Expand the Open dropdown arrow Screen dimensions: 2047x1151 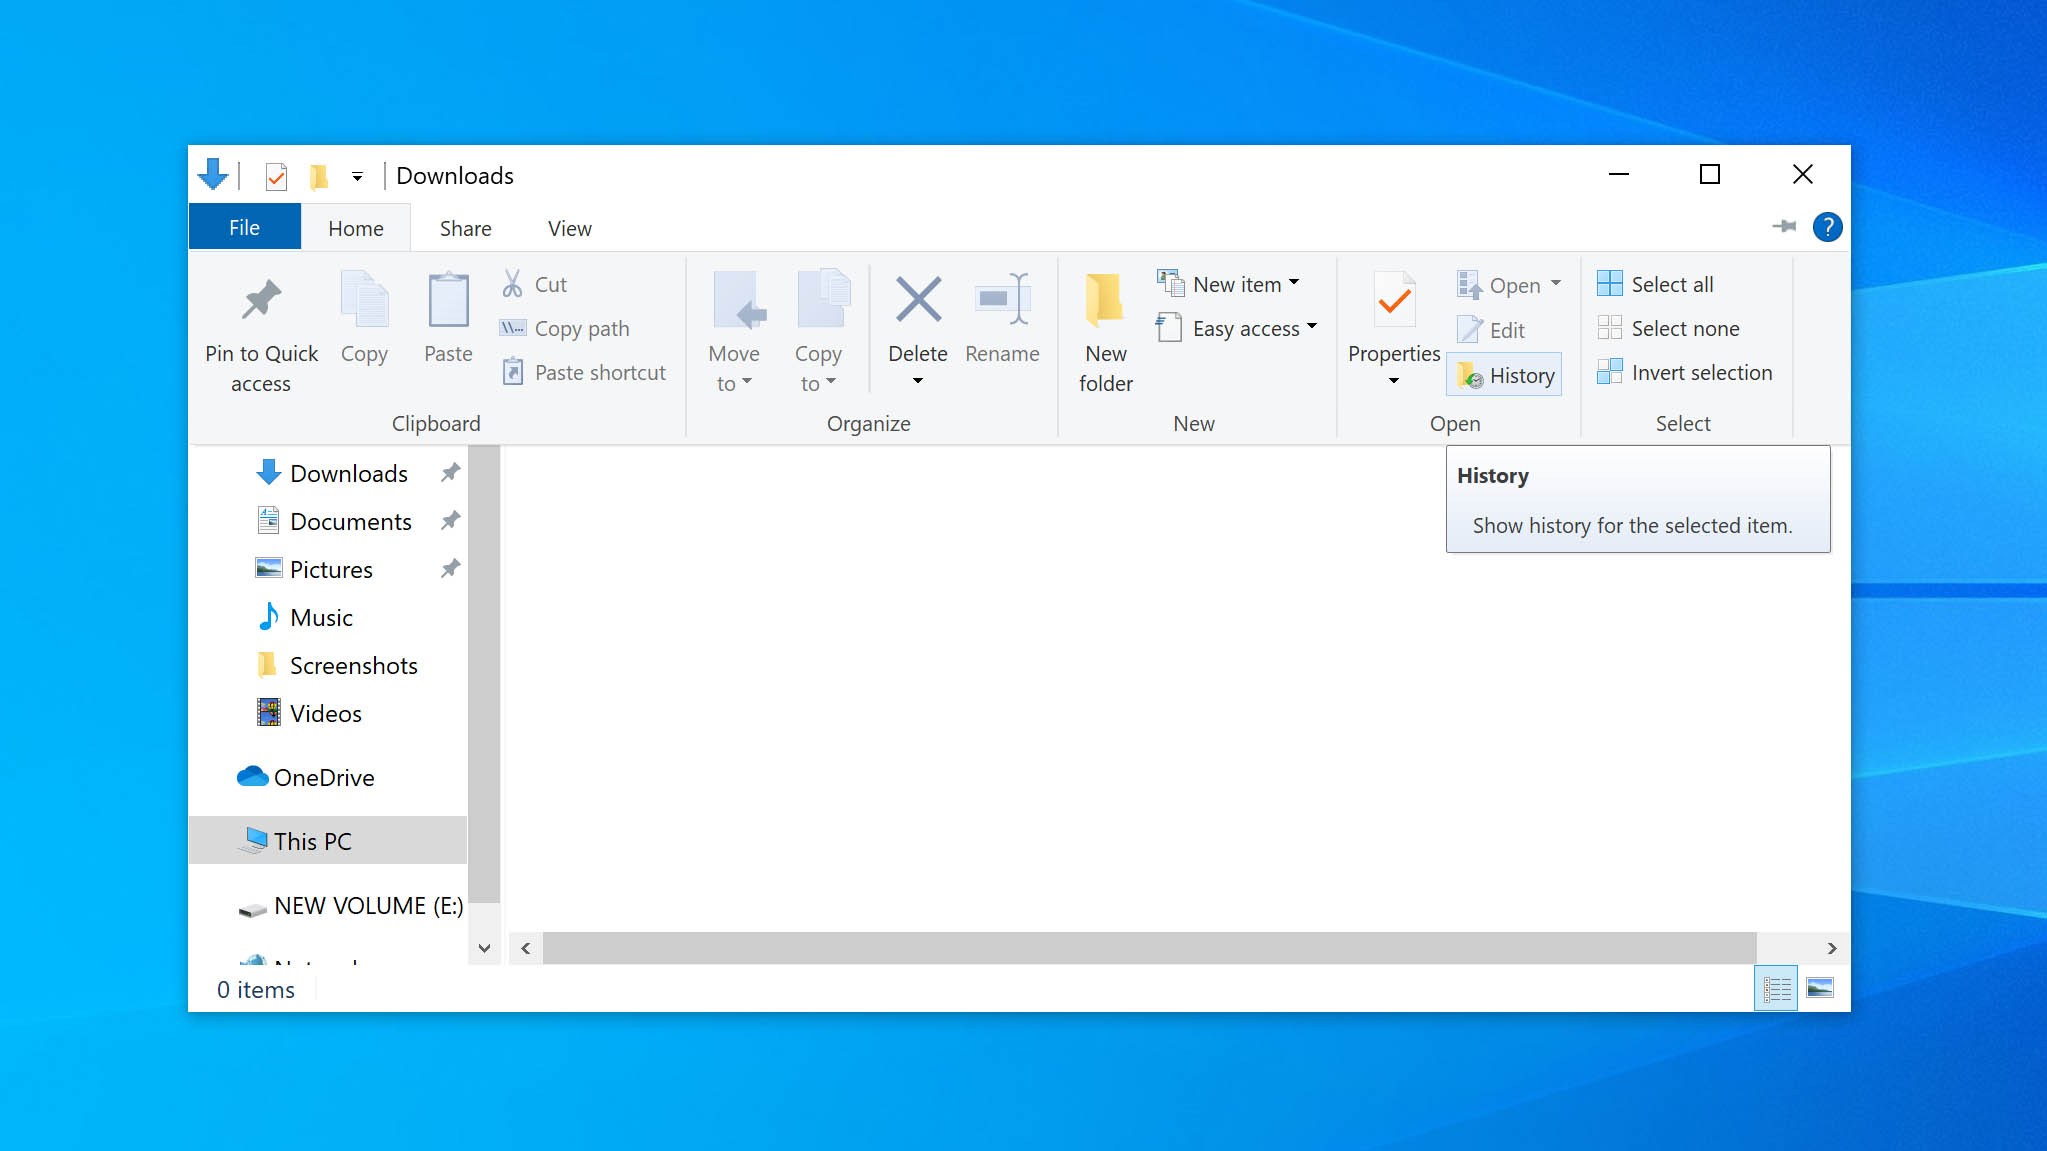pos(1556,283)
